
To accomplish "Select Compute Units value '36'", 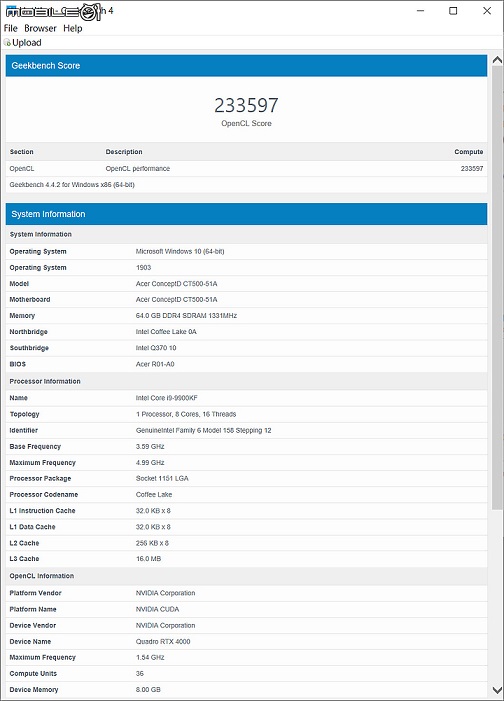I will click(140, 673).
